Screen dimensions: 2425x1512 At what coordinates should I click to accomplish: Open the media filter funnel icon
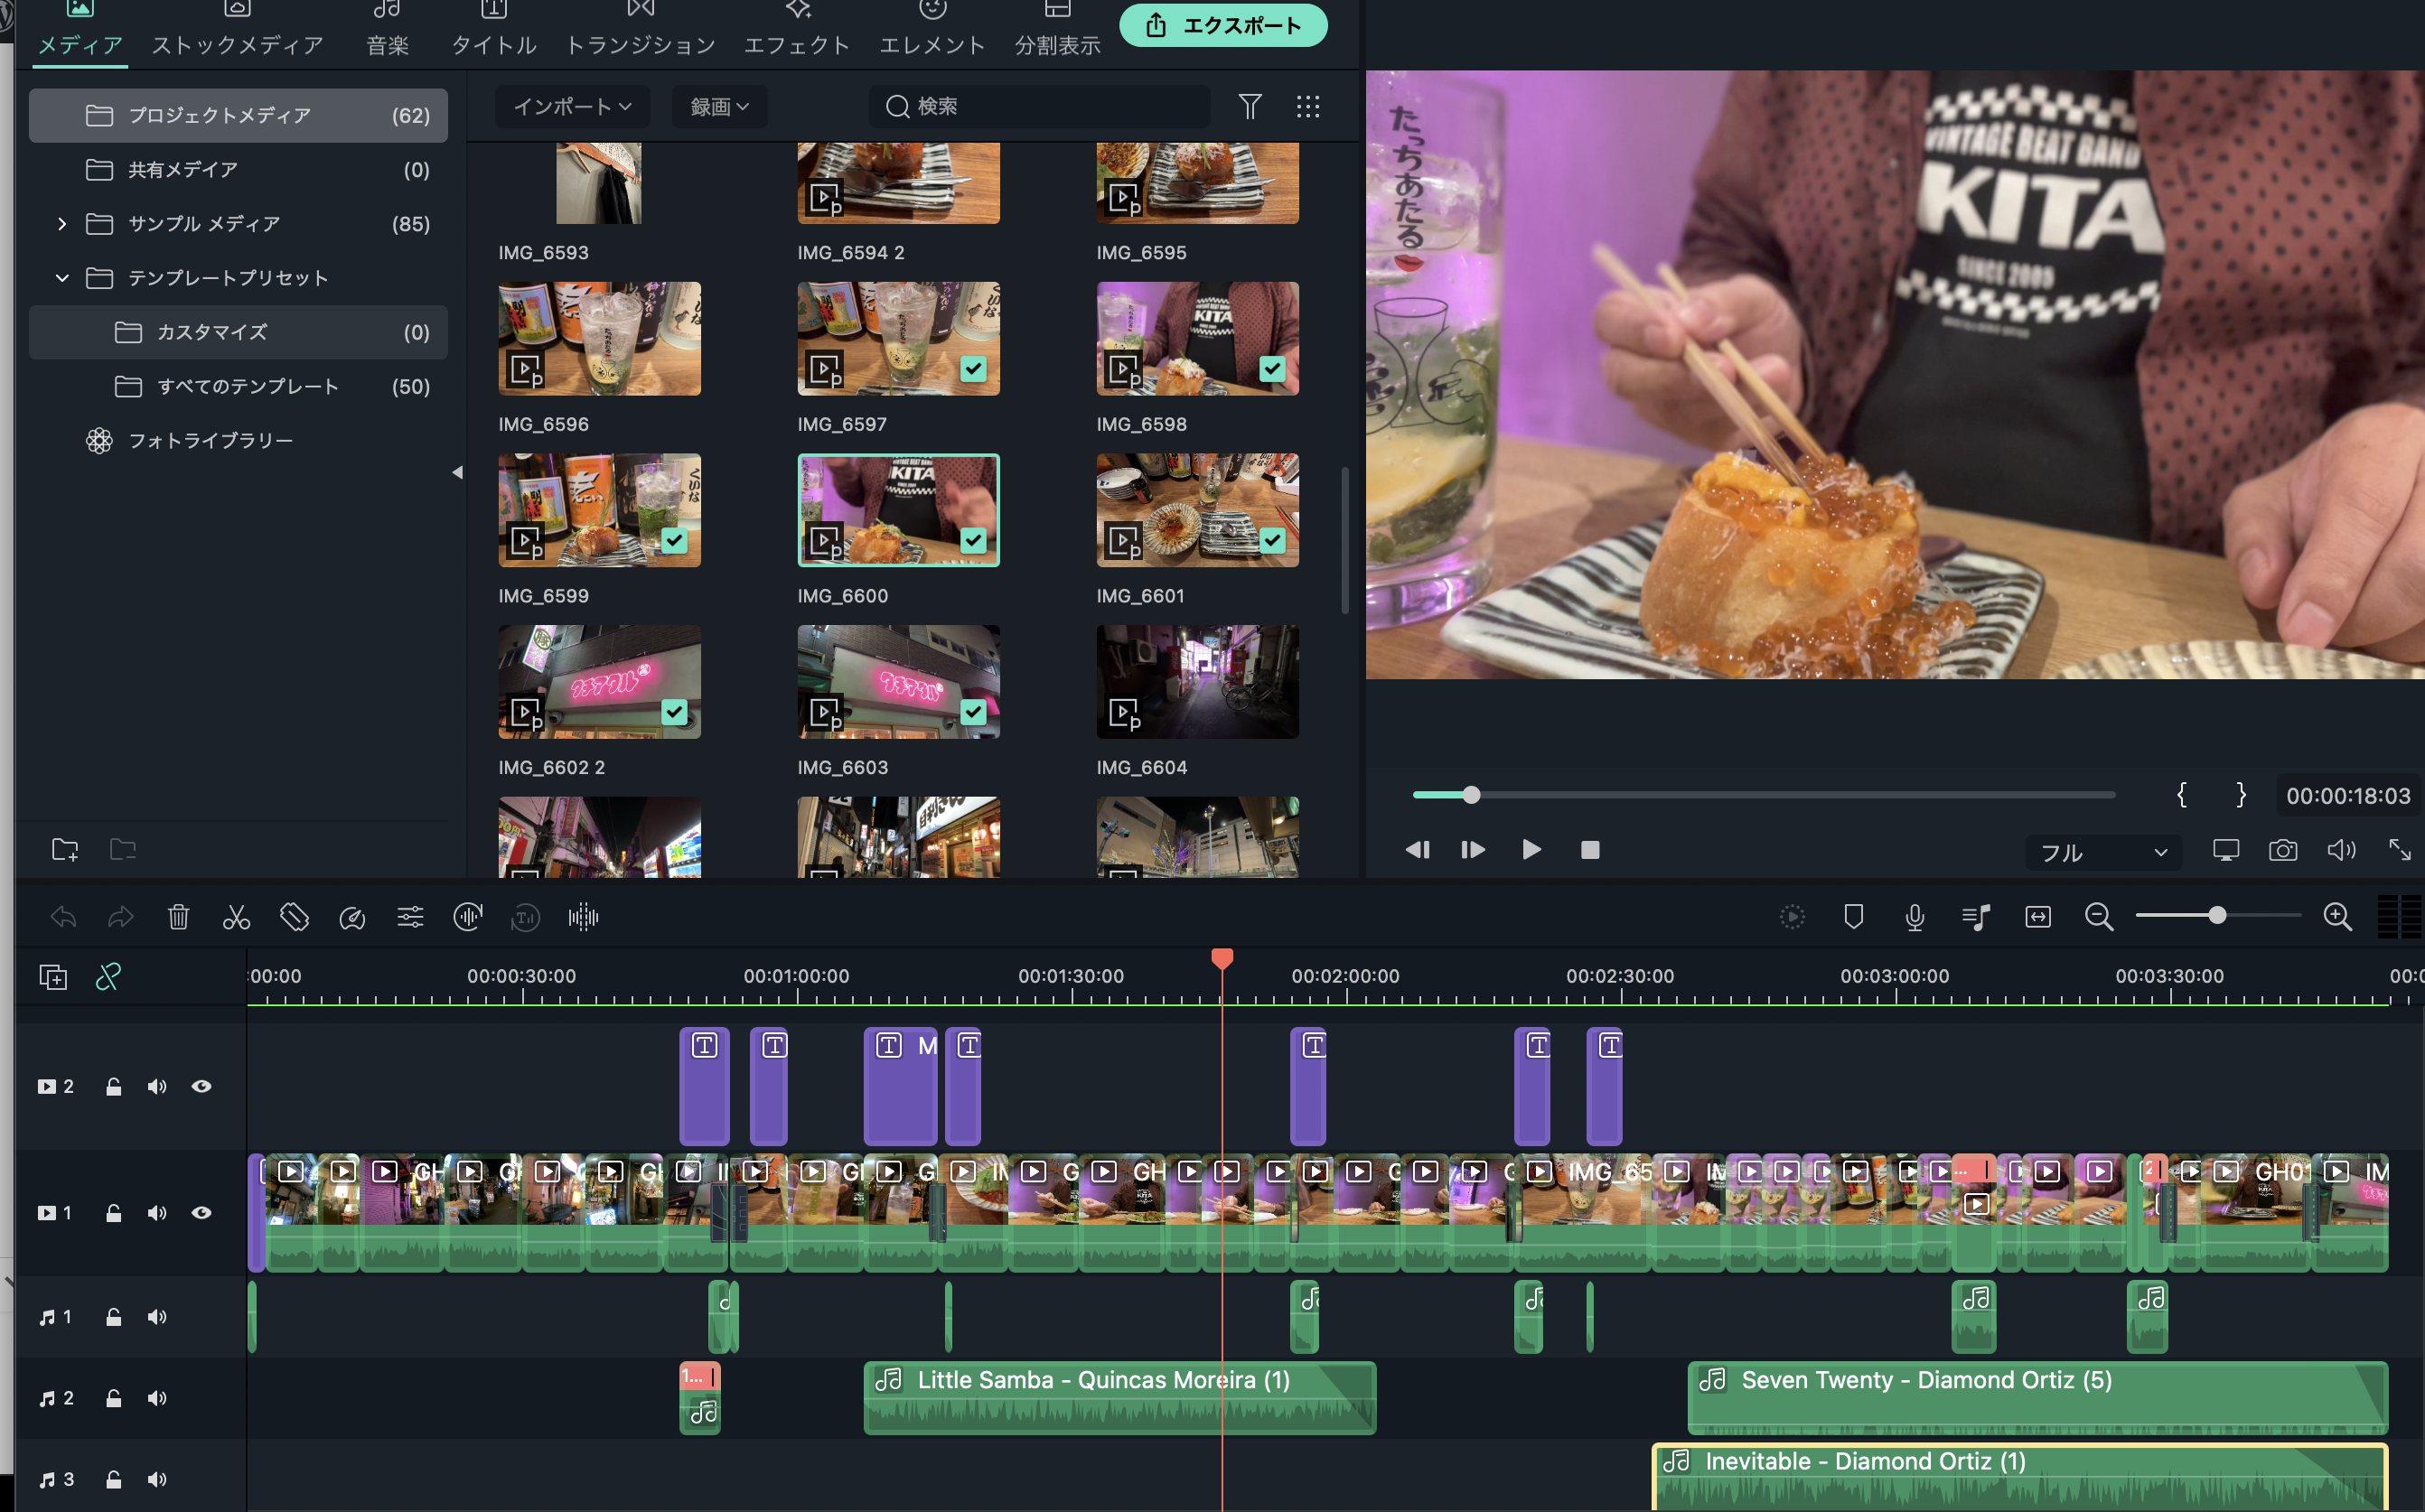point(1250,106)
